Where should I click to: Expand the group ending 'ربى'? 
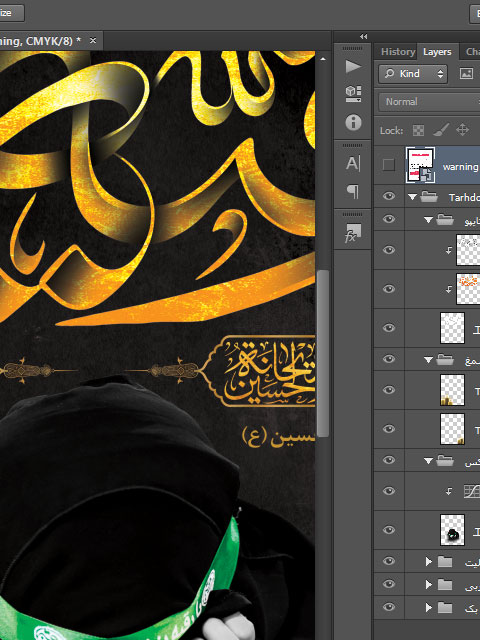click(x=429, y=584)
